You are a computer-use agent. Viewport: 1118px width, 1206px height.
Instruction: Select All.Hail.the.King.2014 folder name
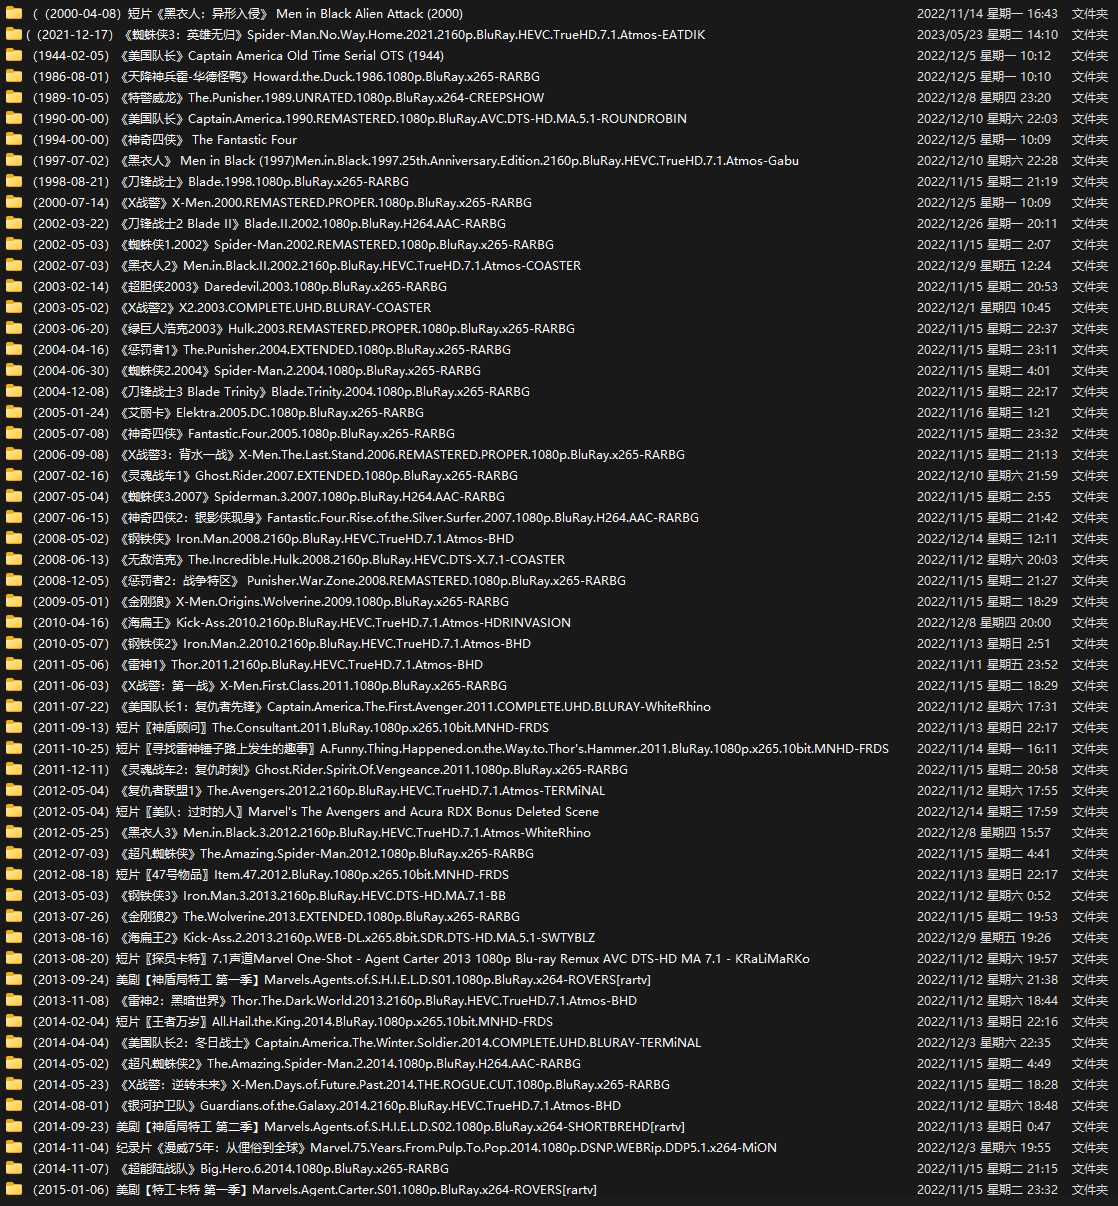pyautogui.click(x=292, y=1022)
